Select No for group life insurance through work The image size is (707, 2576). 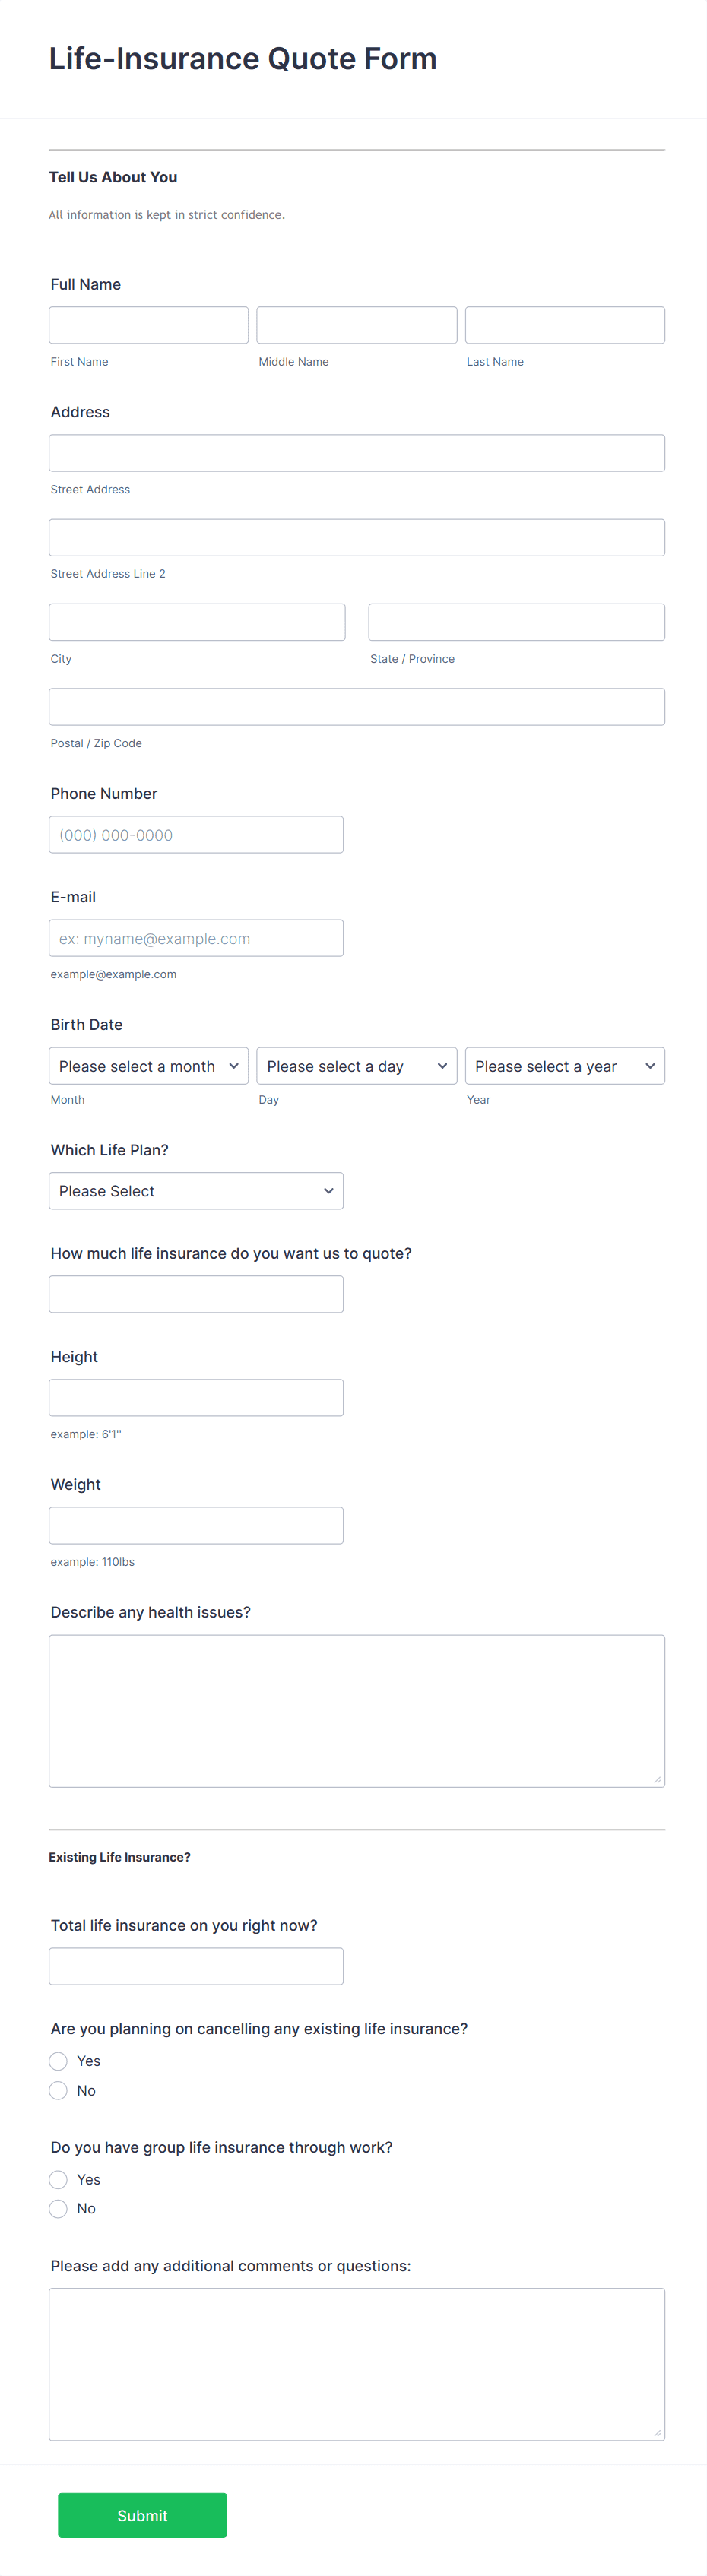point(58,2208)
